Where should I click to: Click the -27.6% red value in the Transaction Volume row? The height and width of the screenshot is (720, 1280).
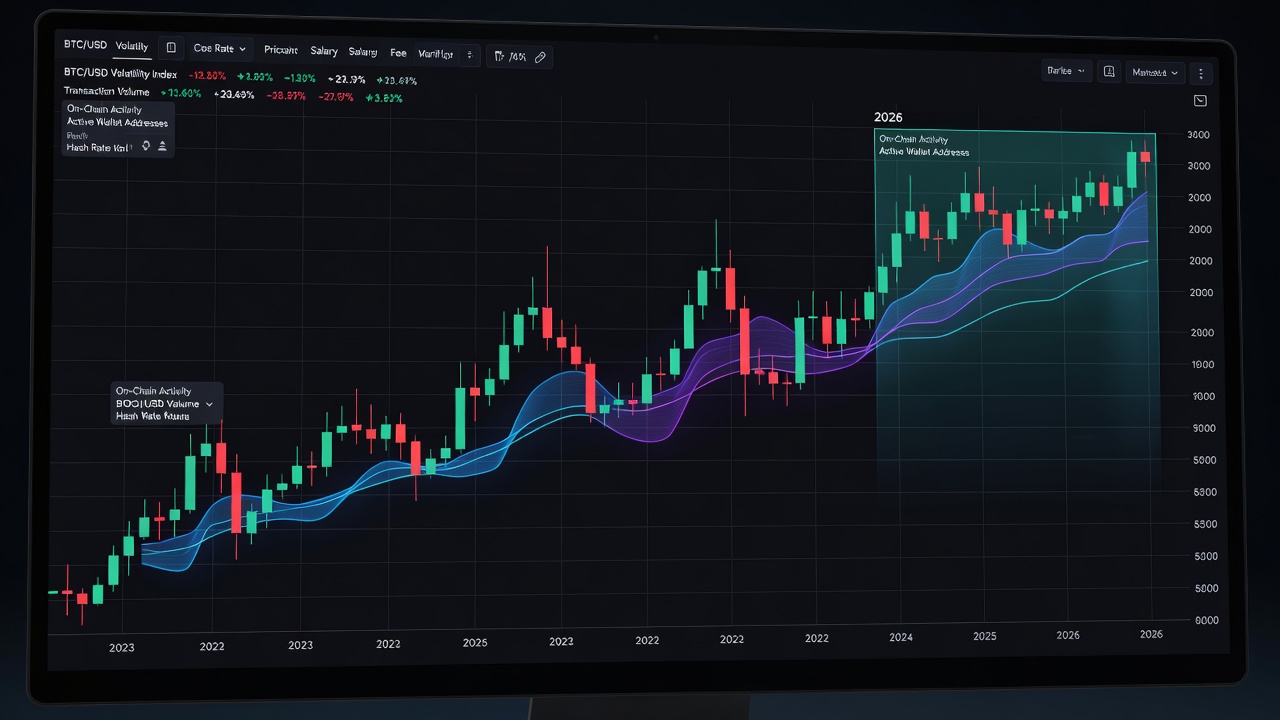[335, 97]
